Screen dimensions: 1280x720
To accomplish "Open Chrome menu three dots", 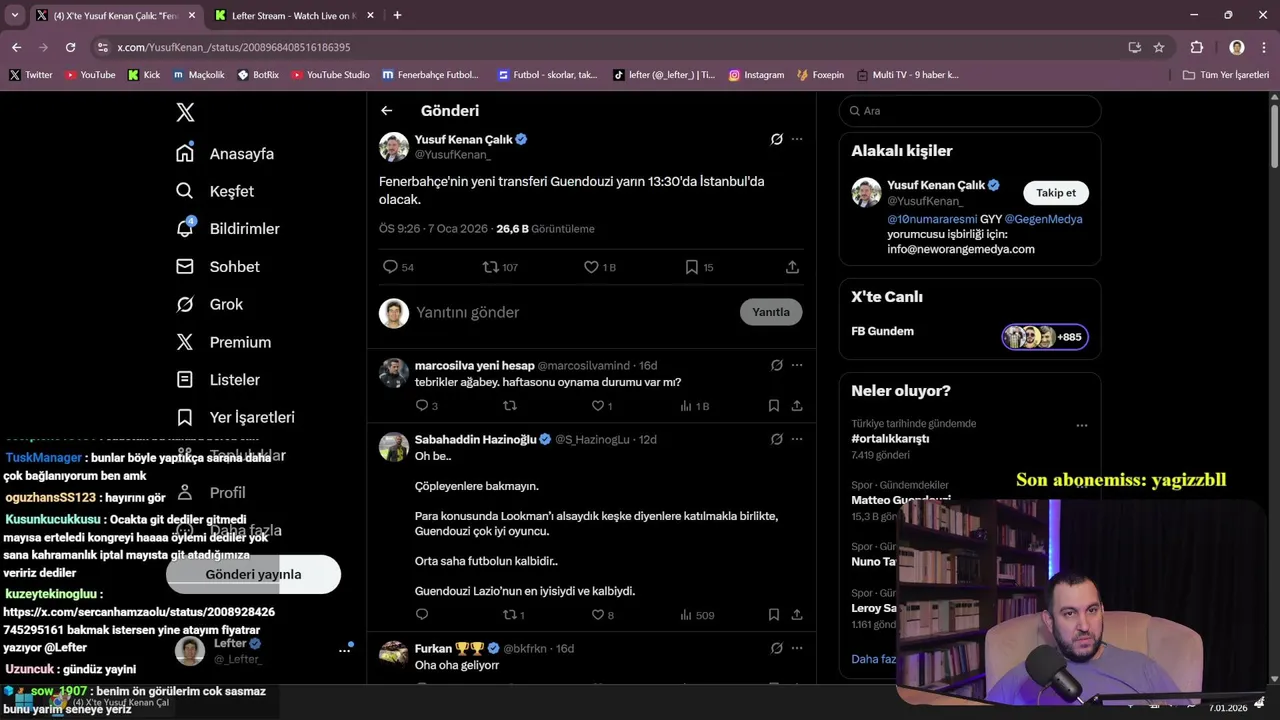I will [1264, 47].
